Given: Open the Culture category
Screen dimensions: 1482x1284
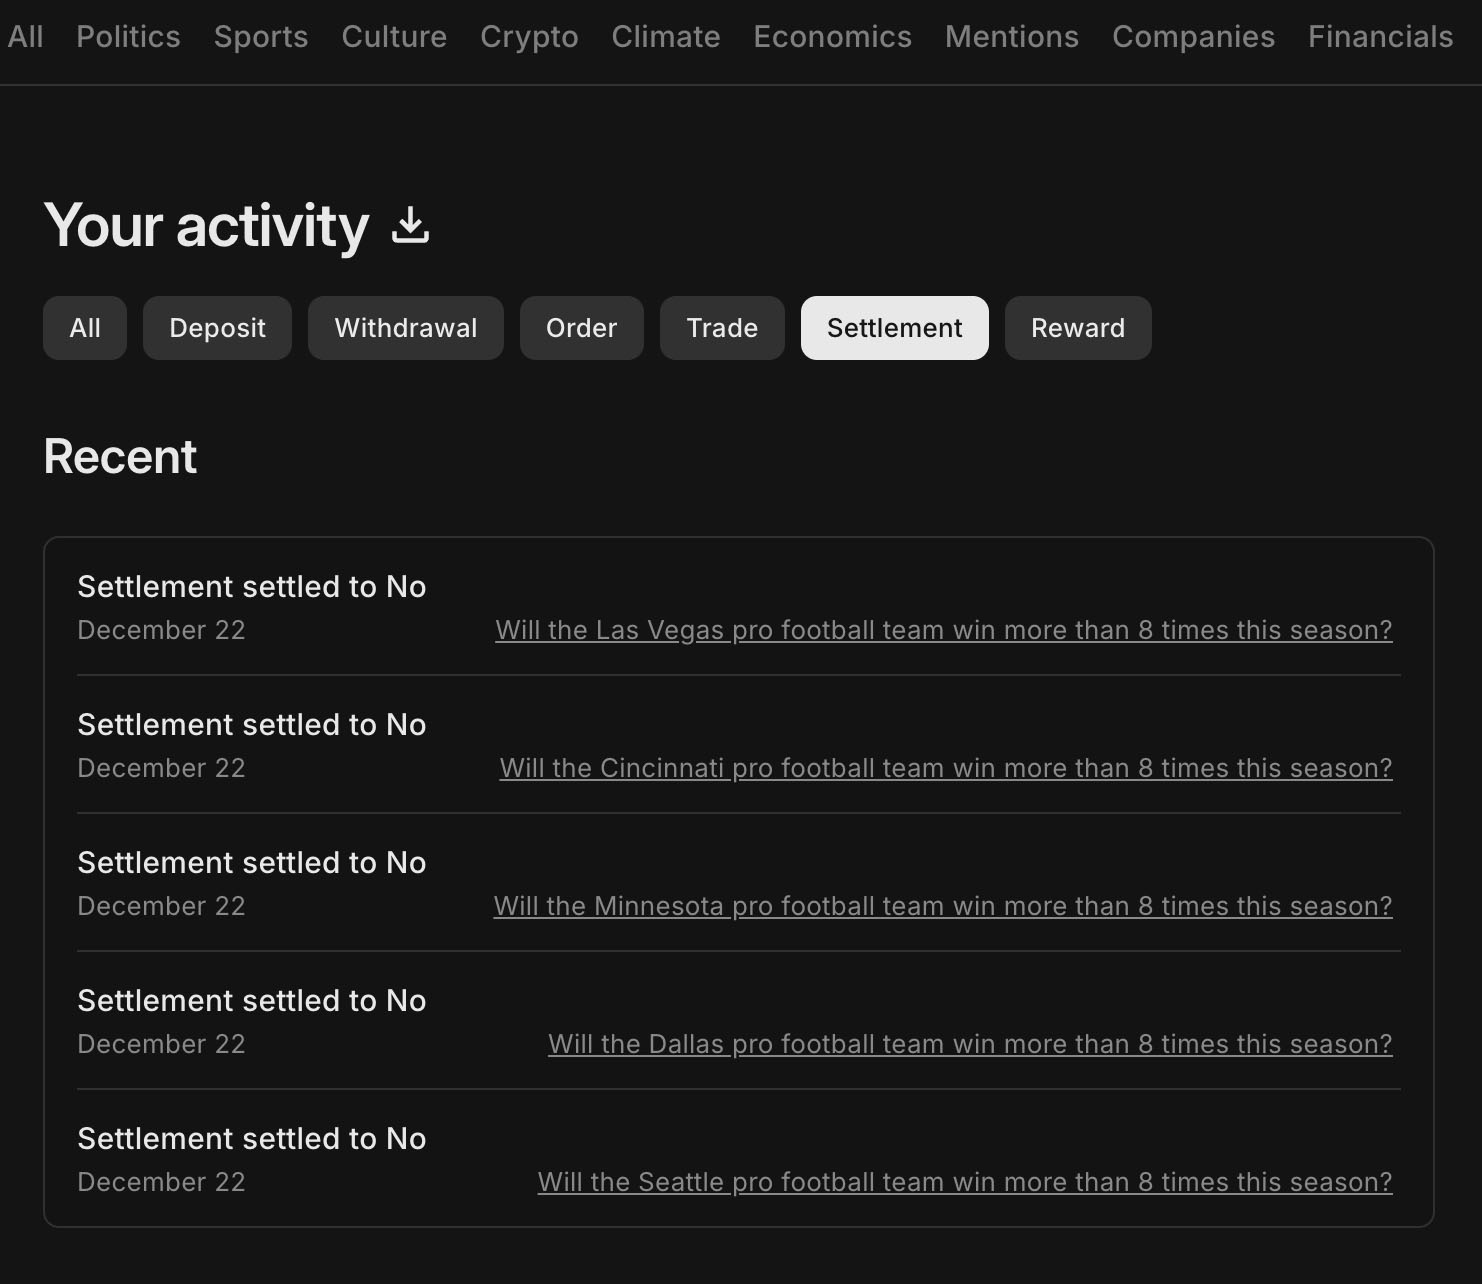Looking at the screenshot, I should pos(394,37).
